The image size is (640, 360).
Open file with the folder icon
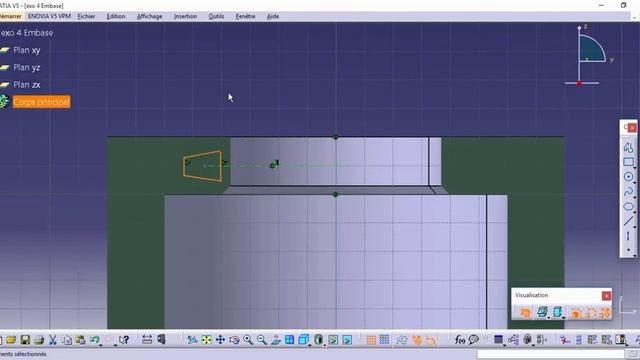click(x=11, y=340)
